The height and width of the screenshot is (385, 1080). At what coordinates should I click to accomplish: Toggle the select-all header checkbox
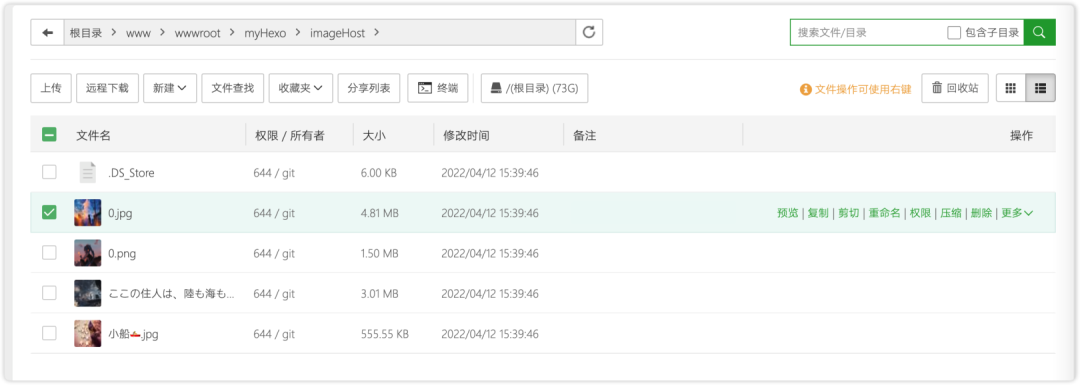click(x=49, y=135)
